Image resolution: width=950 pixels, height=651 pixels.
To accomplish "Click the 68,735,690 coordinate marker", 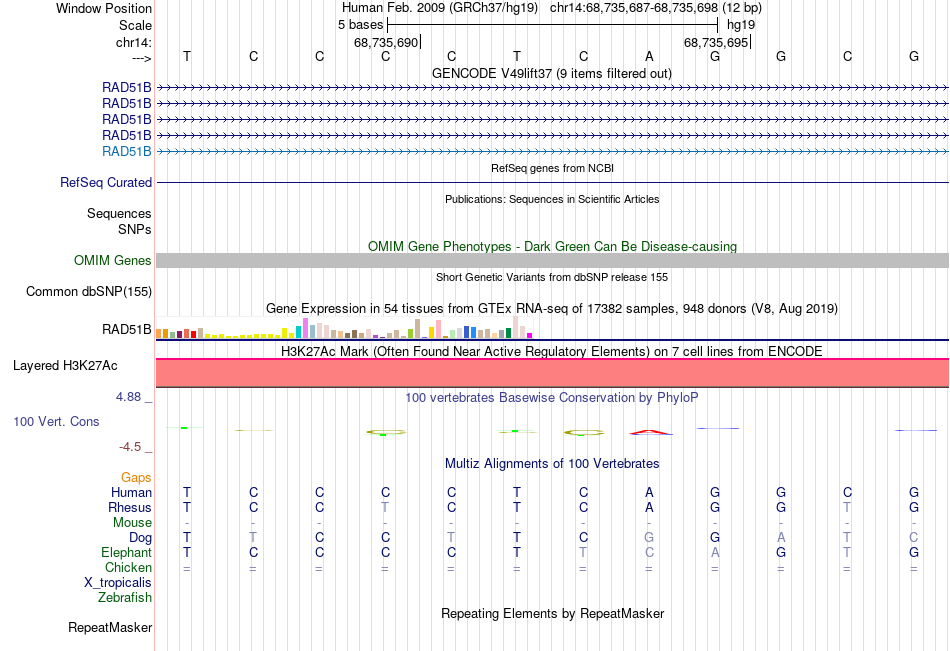I will click(386, 42).
